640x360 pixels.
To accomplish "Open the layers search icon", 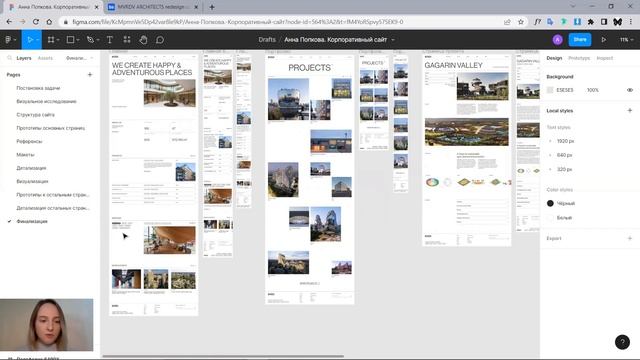I will coord(9,58).
